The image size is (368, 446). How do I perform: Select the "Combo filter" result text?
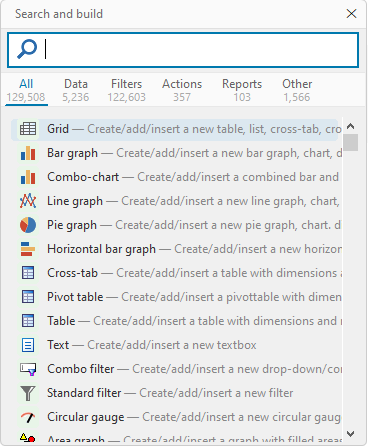81,369
